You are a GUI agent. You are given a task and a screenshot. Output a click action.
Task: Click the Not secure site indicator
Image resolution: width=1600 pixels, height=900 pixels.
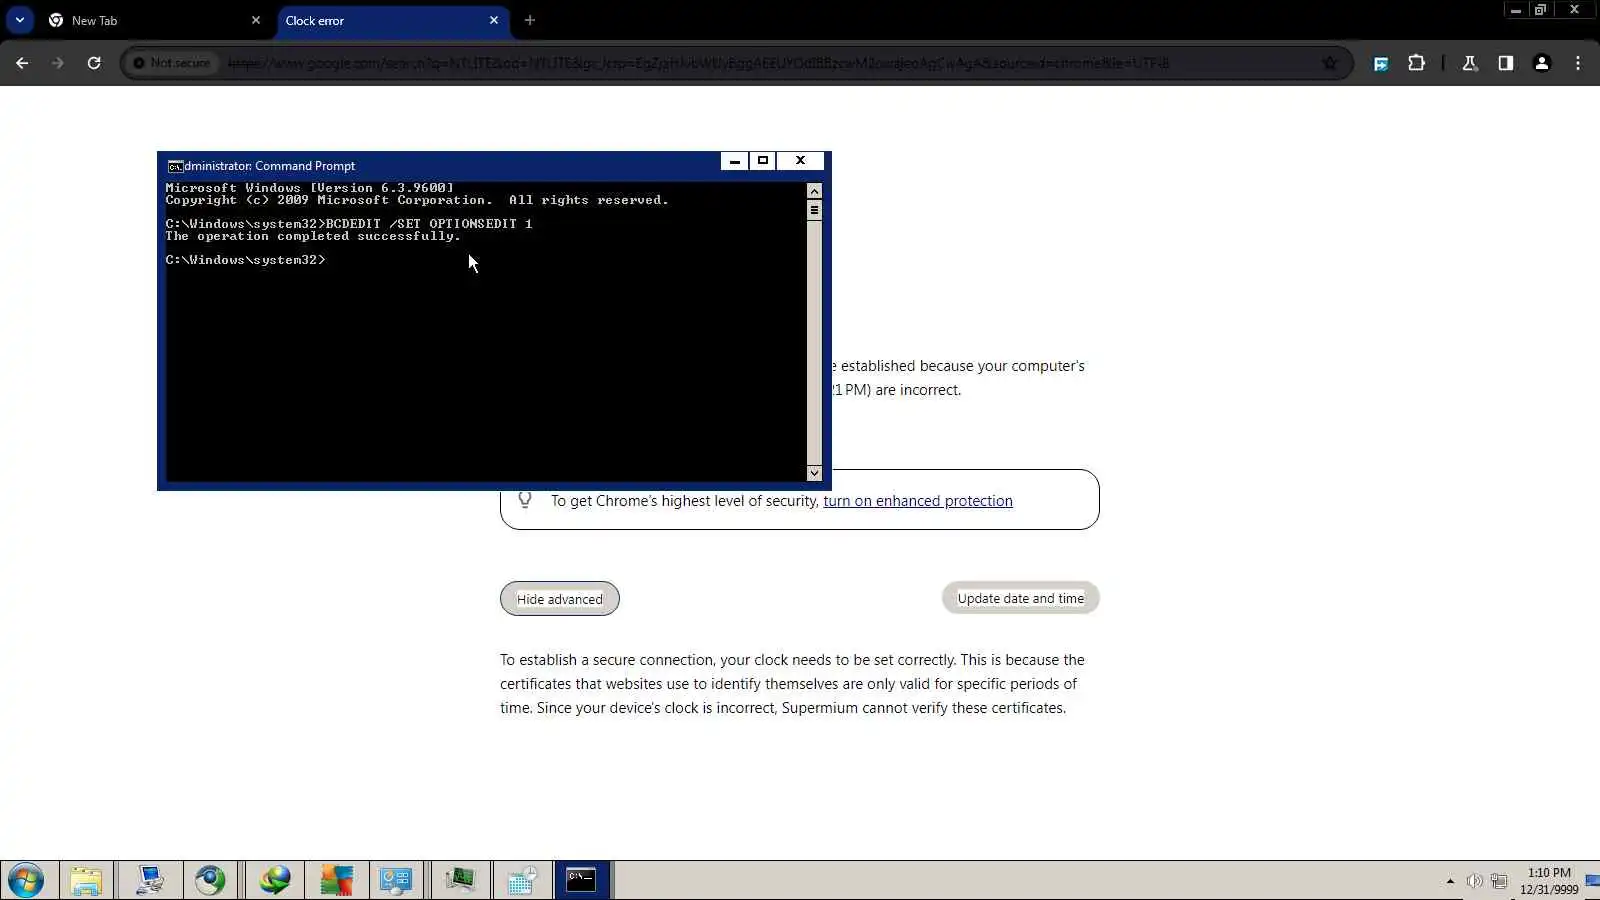click(x=172, y=63)
